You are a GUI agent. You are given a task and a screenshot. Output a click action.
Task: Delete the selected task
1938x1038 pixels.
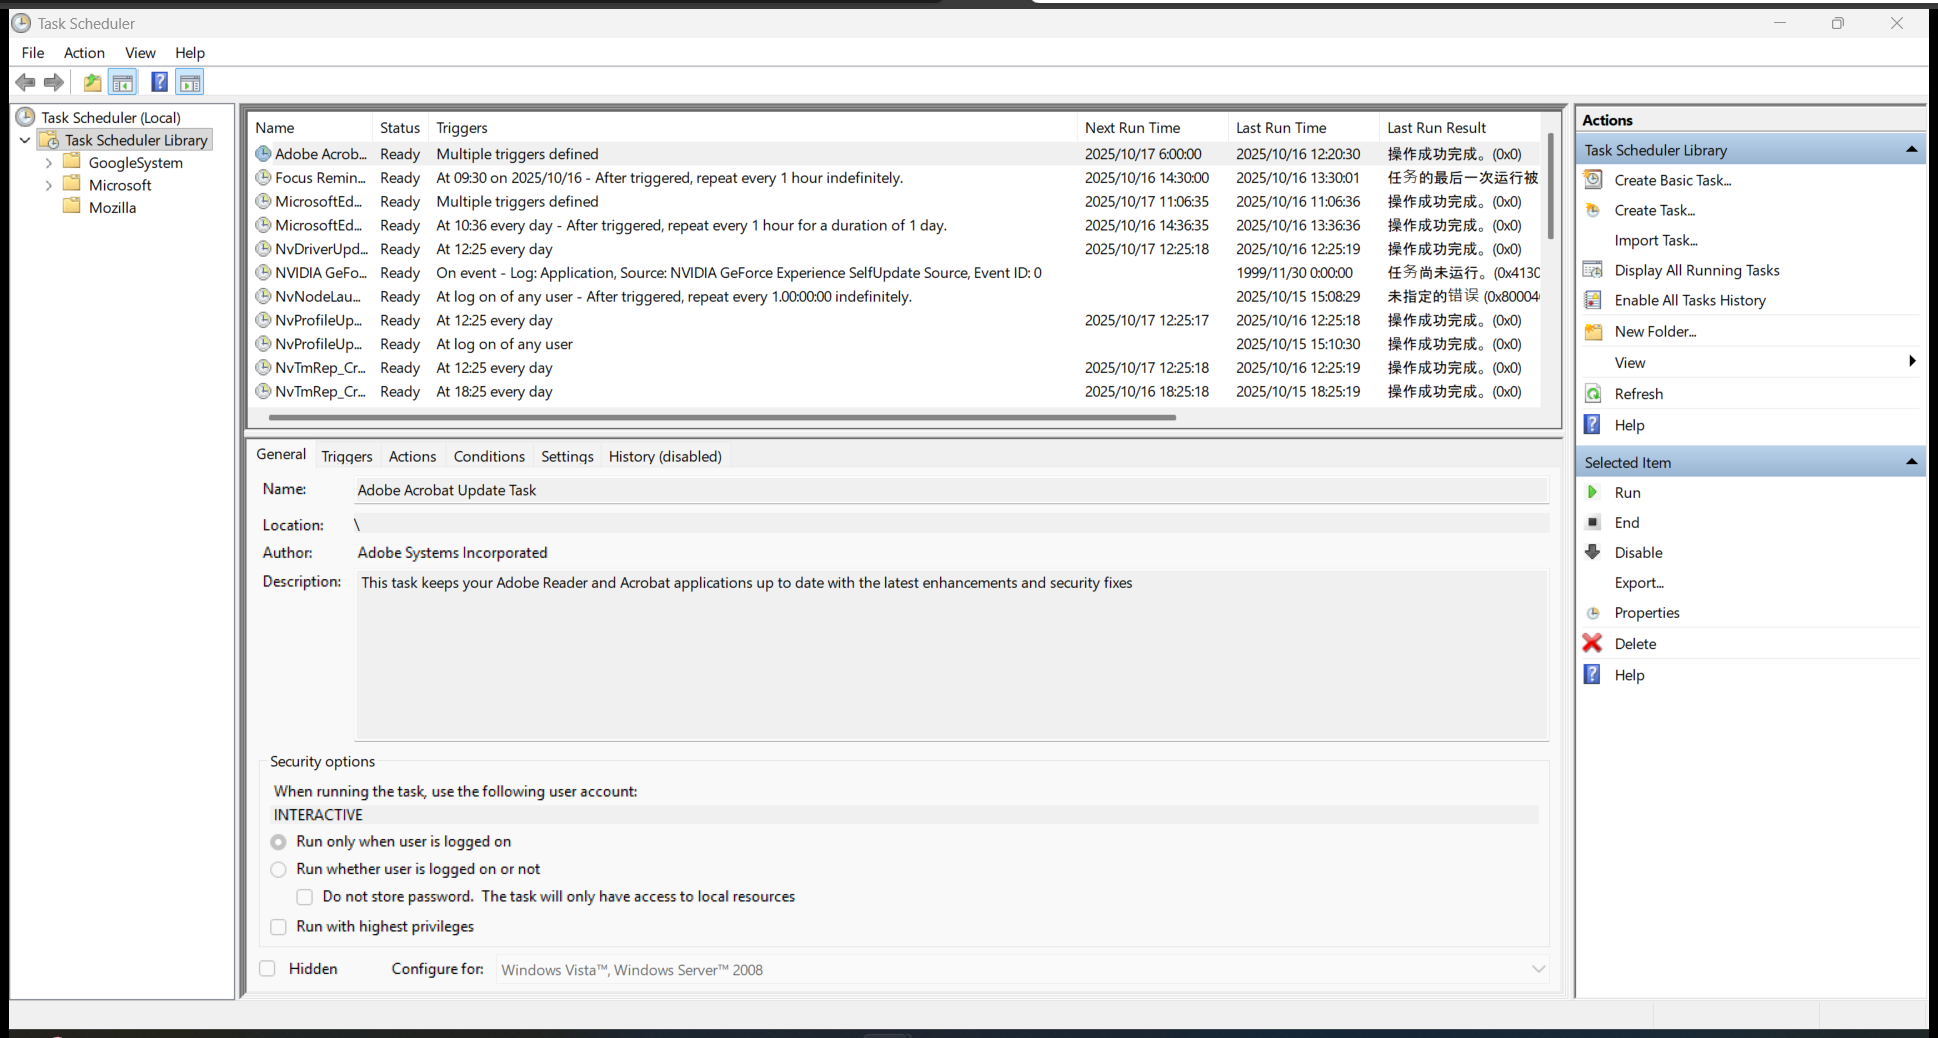pyautogui.click(x=1636, y=643)
